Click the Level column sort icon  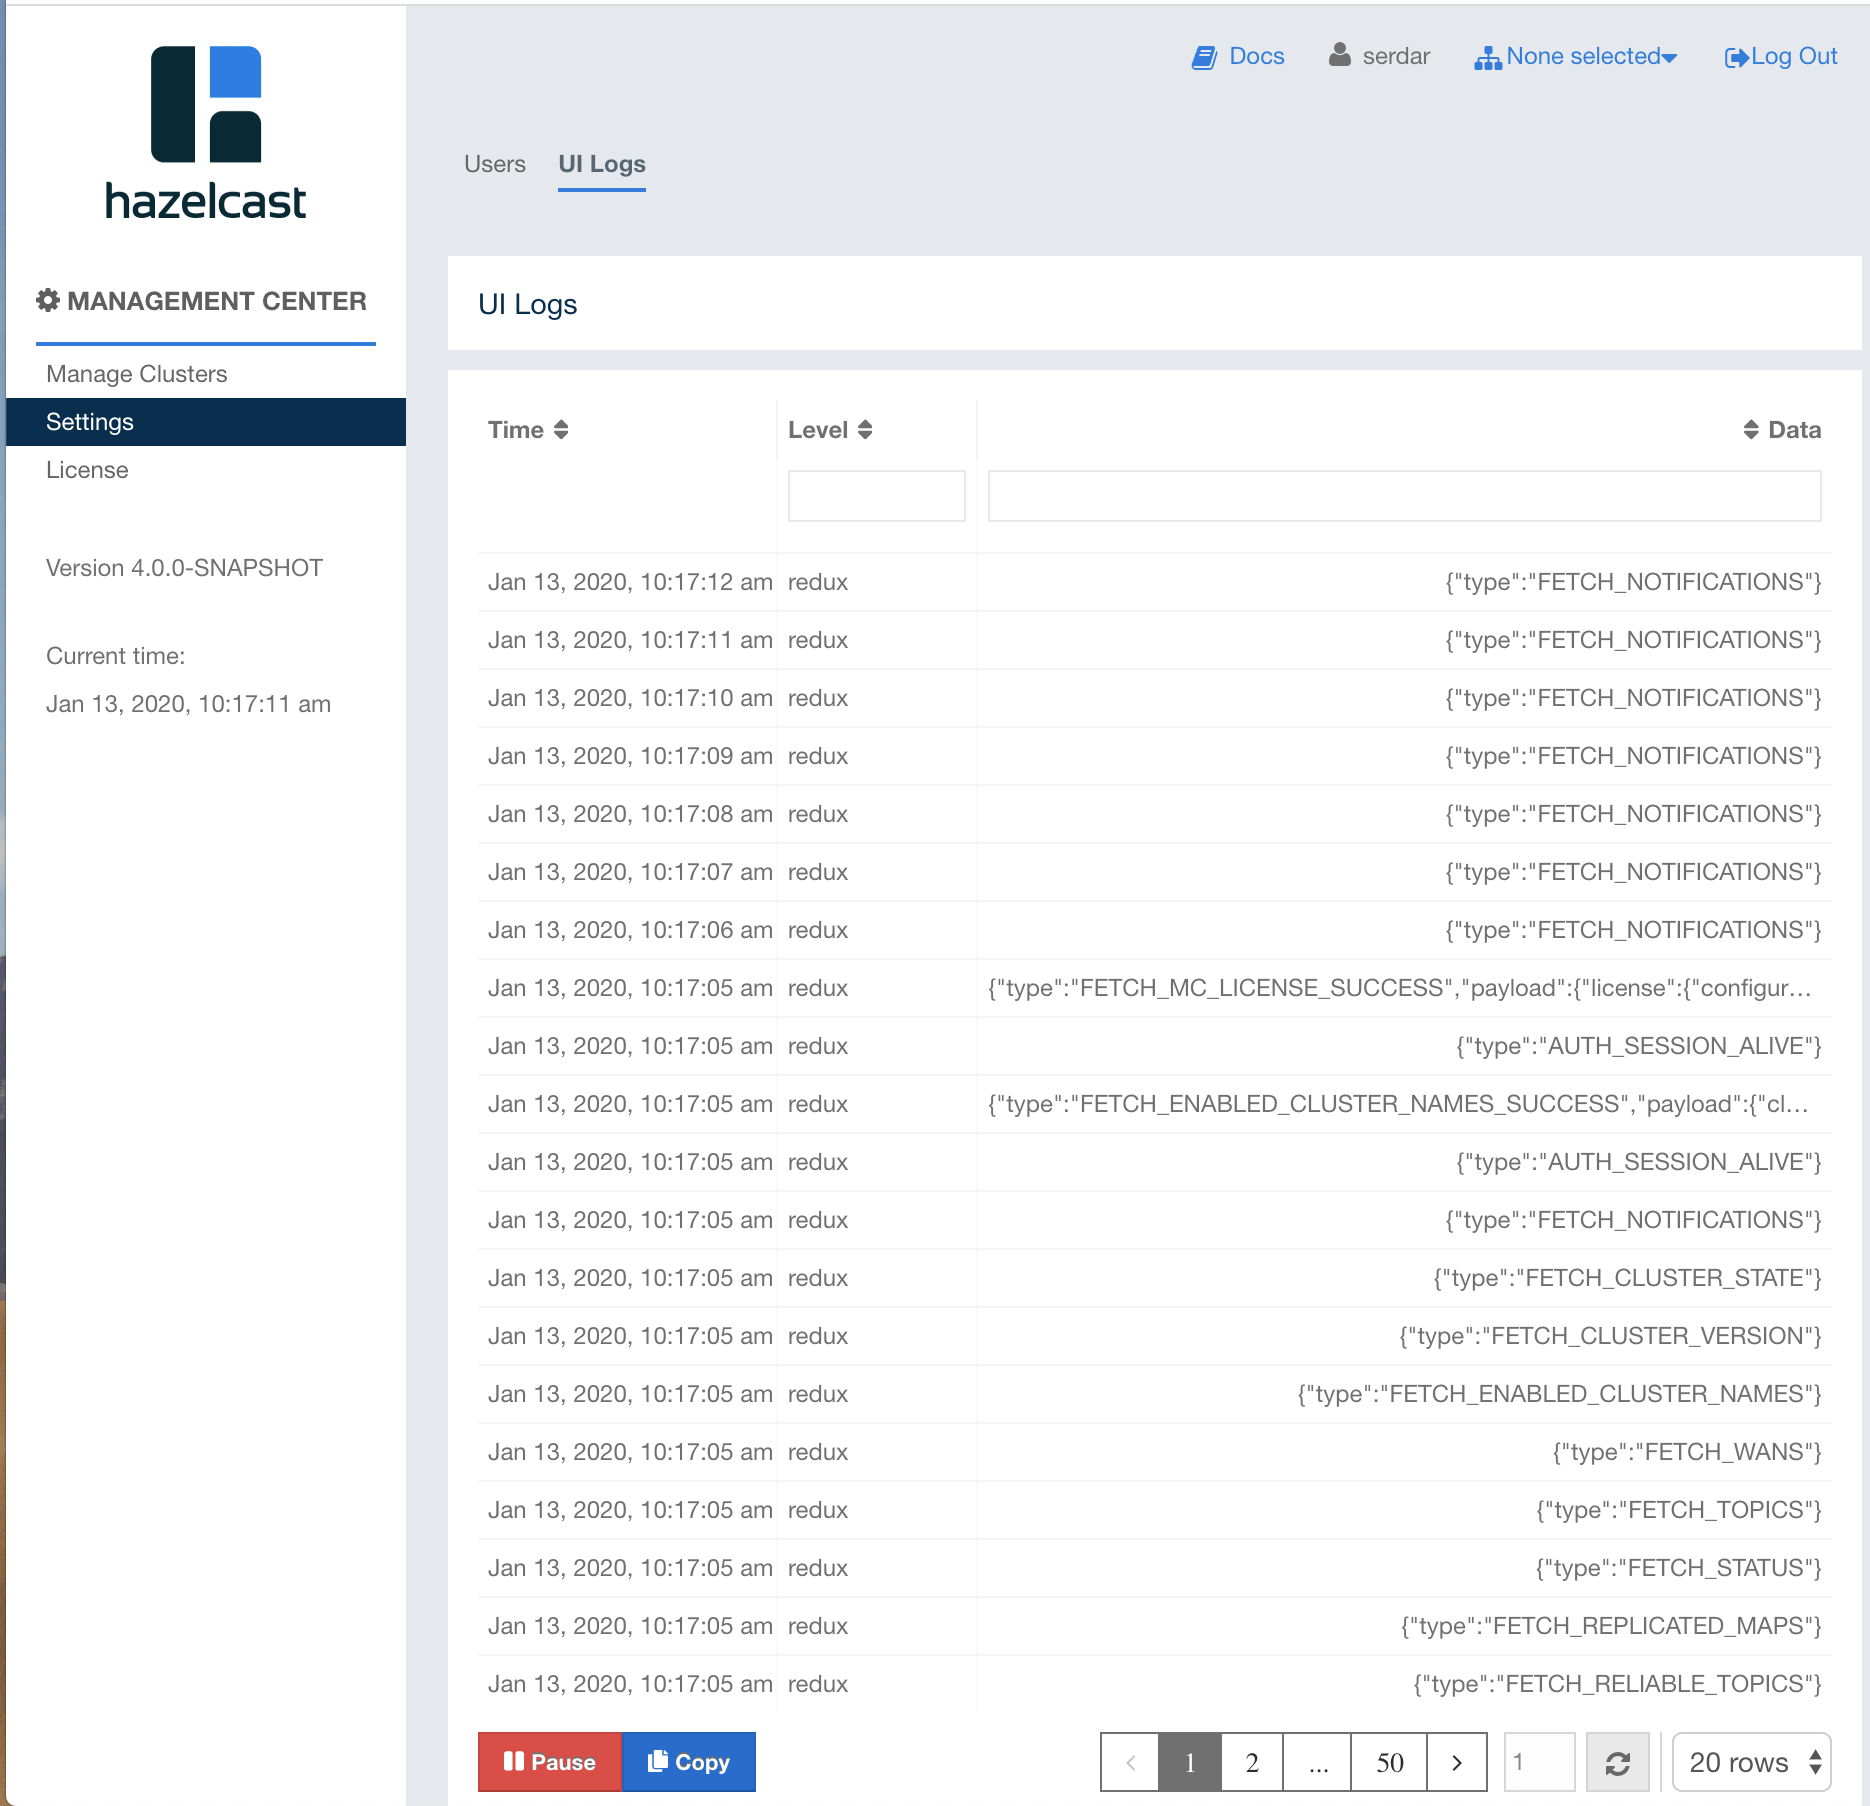865,430
